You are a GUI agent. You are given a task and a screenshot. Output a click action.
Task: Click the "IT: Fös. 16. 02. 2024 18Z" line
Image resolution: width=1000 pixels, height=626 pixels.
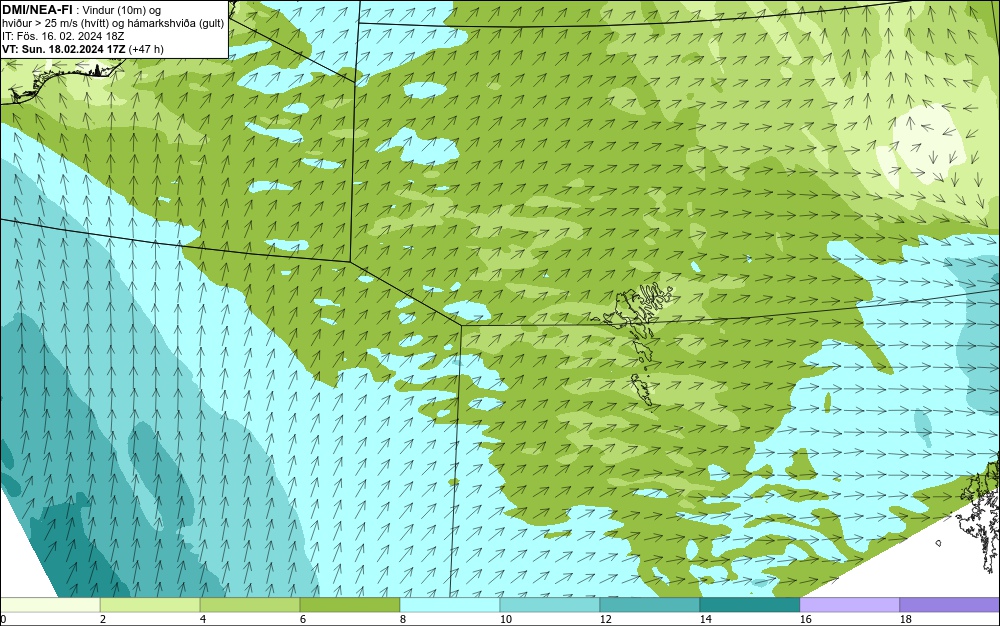click(63, 36)
